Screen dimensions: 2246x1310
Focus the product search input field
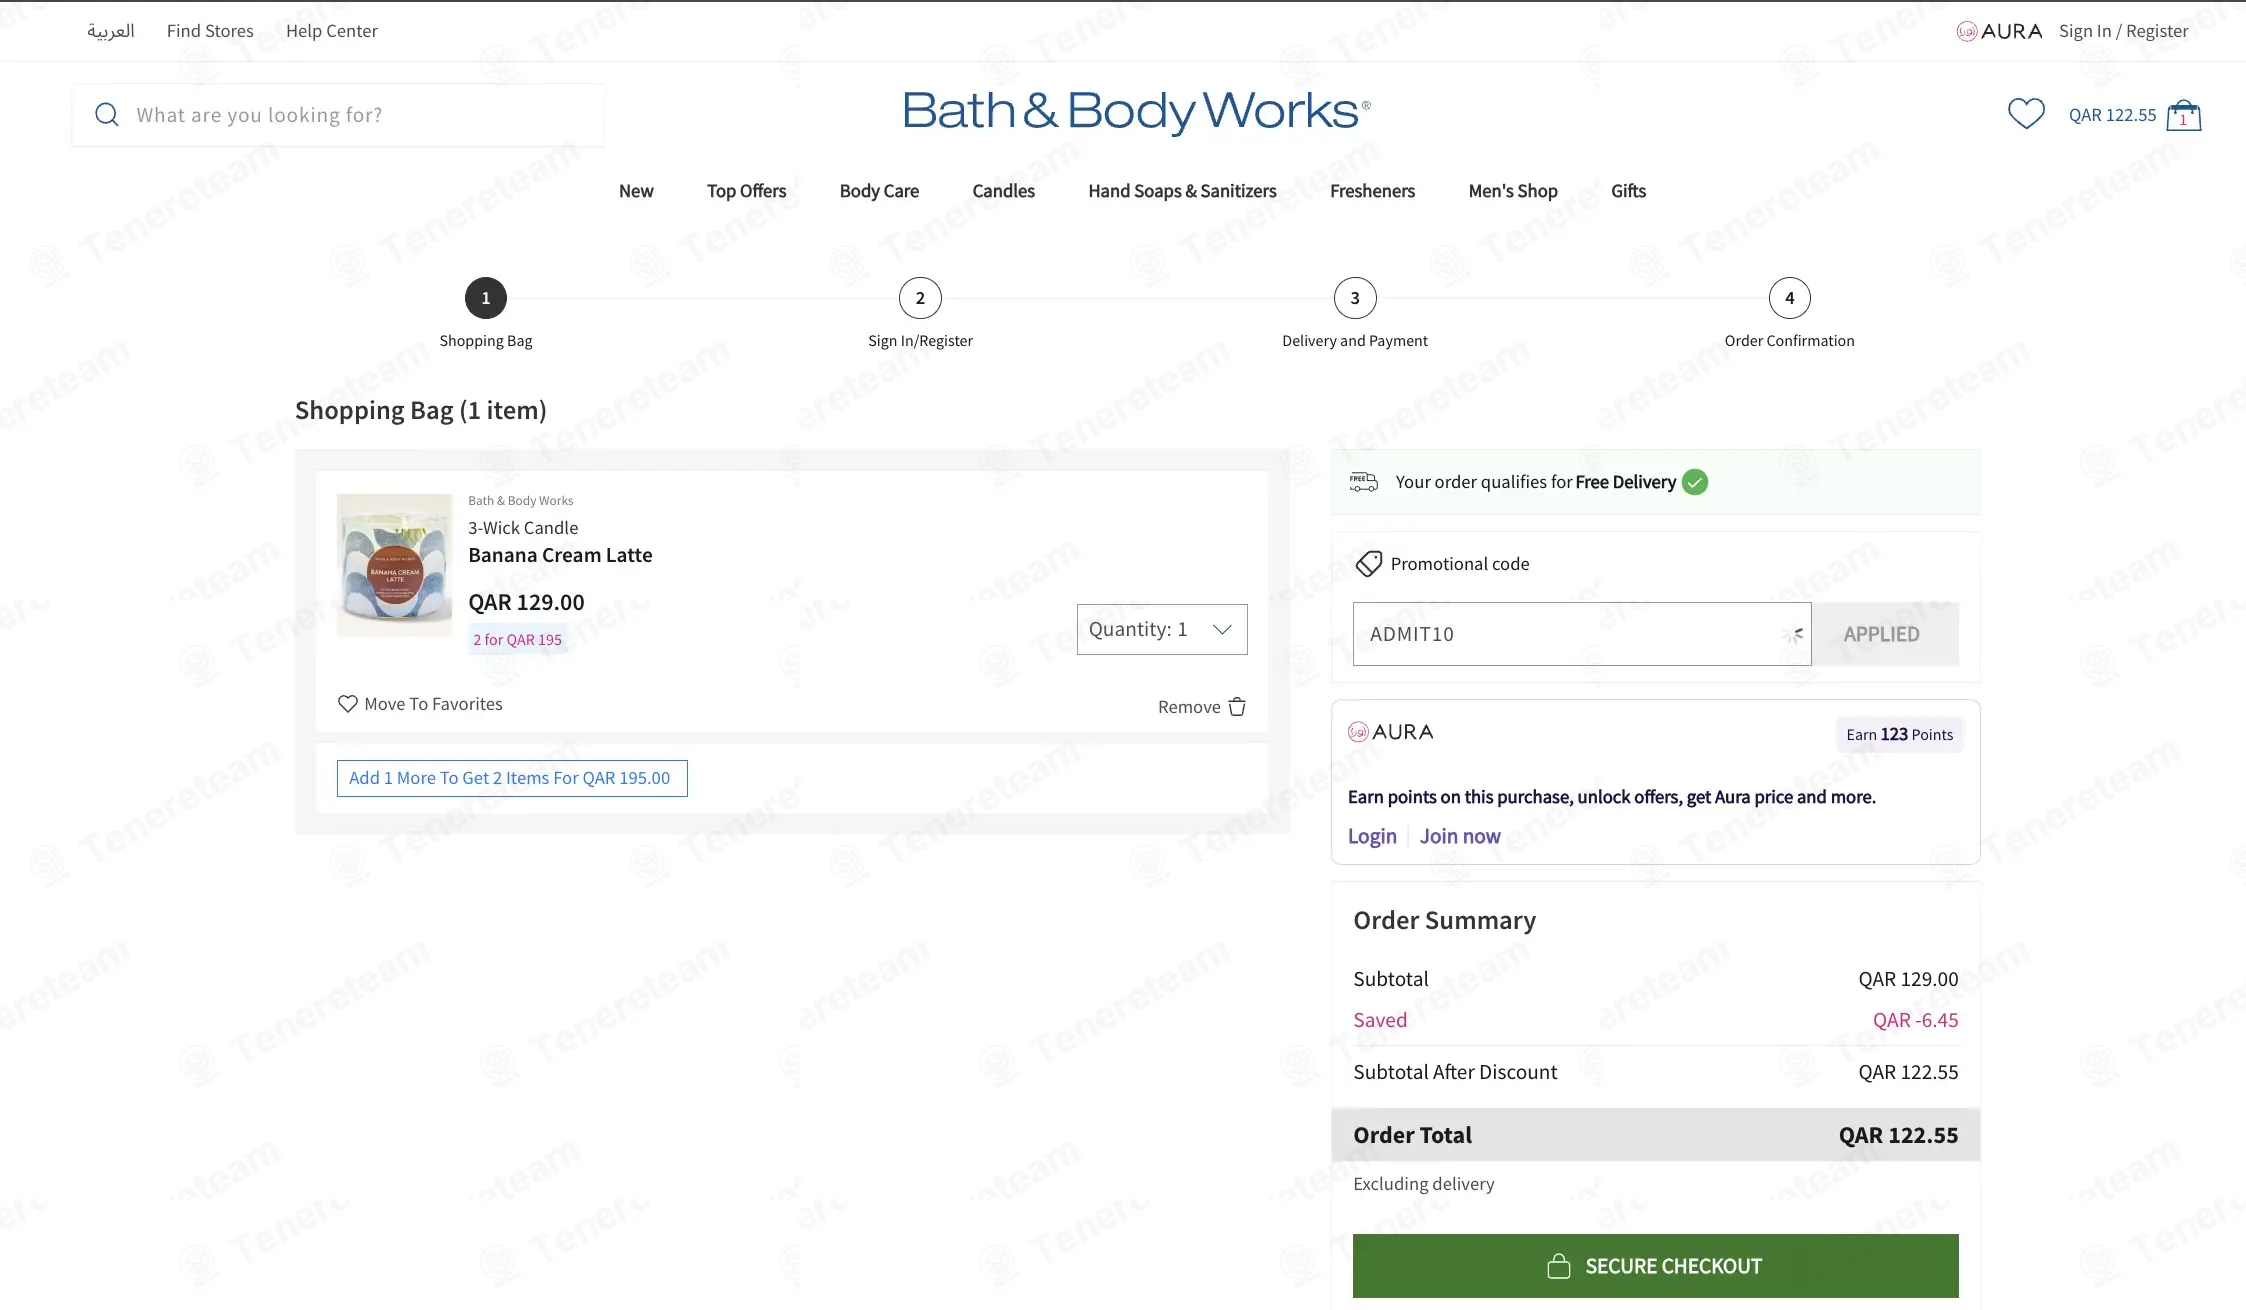click(x=338, y=115)
